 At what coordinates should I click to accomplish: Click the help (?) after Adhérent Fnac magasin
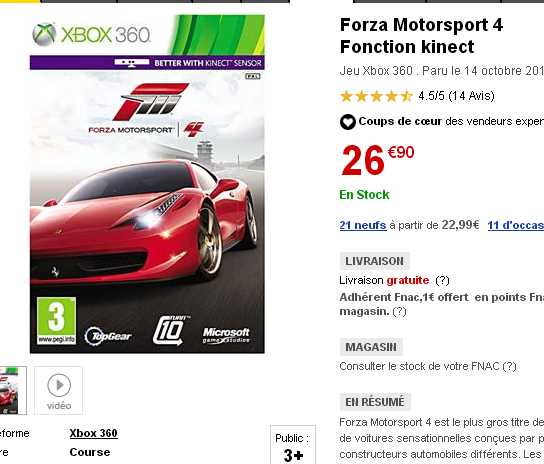point(399,311)
